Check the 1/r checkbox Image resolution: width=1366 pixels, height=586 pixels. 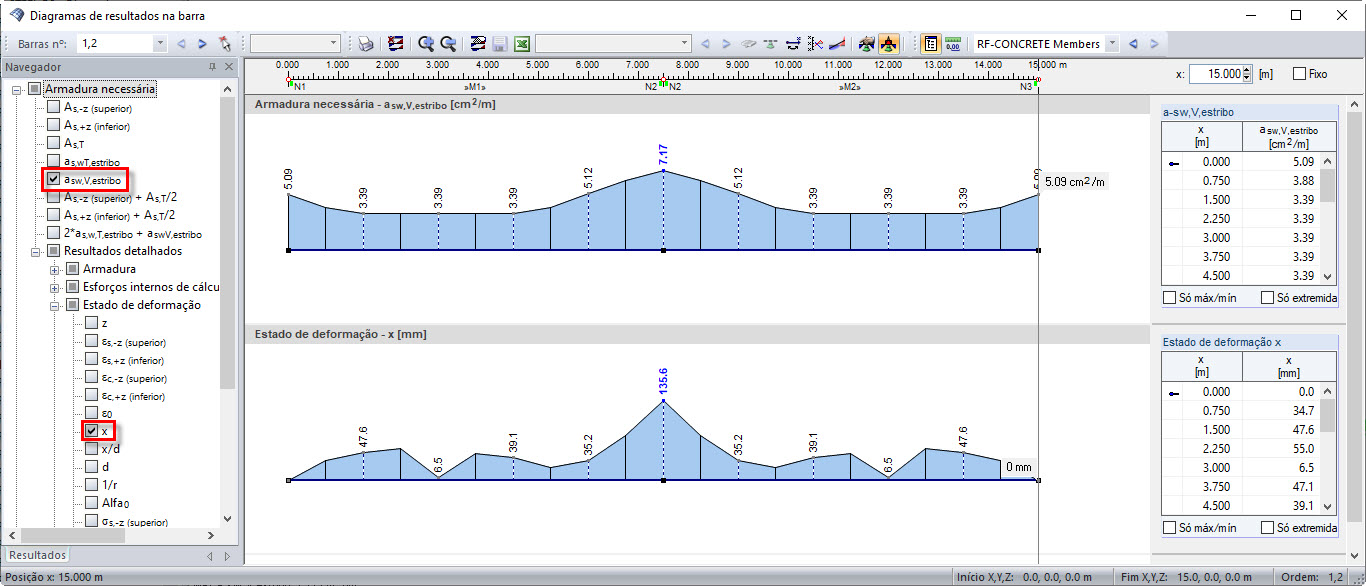[x=92, y=485]
